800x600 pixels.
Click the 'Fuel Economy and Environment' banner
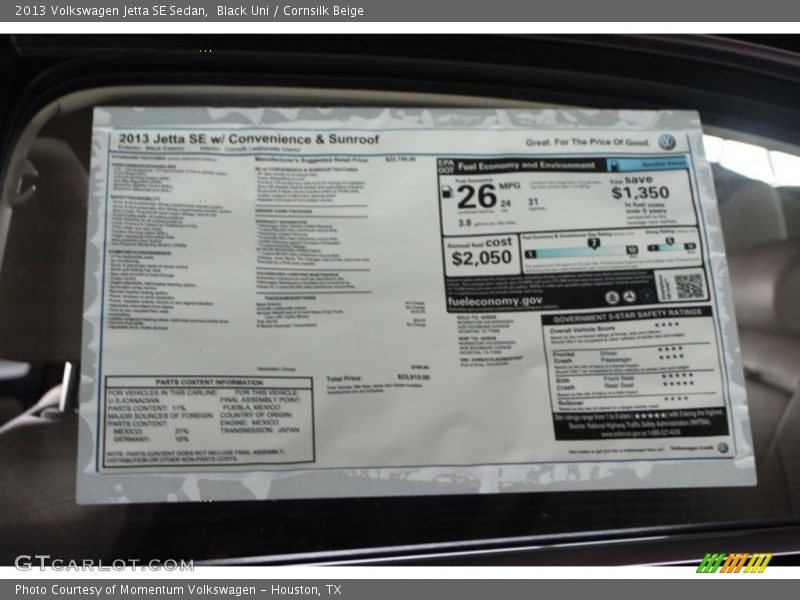(526, 165)
